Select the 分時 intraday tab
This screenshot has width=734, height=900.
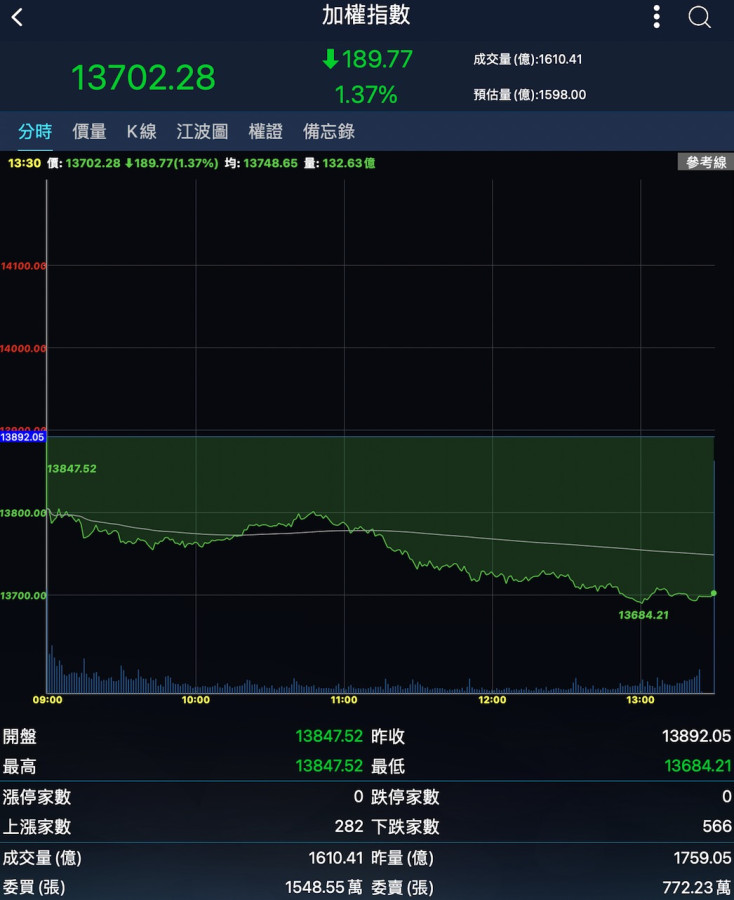click(35, 131)
